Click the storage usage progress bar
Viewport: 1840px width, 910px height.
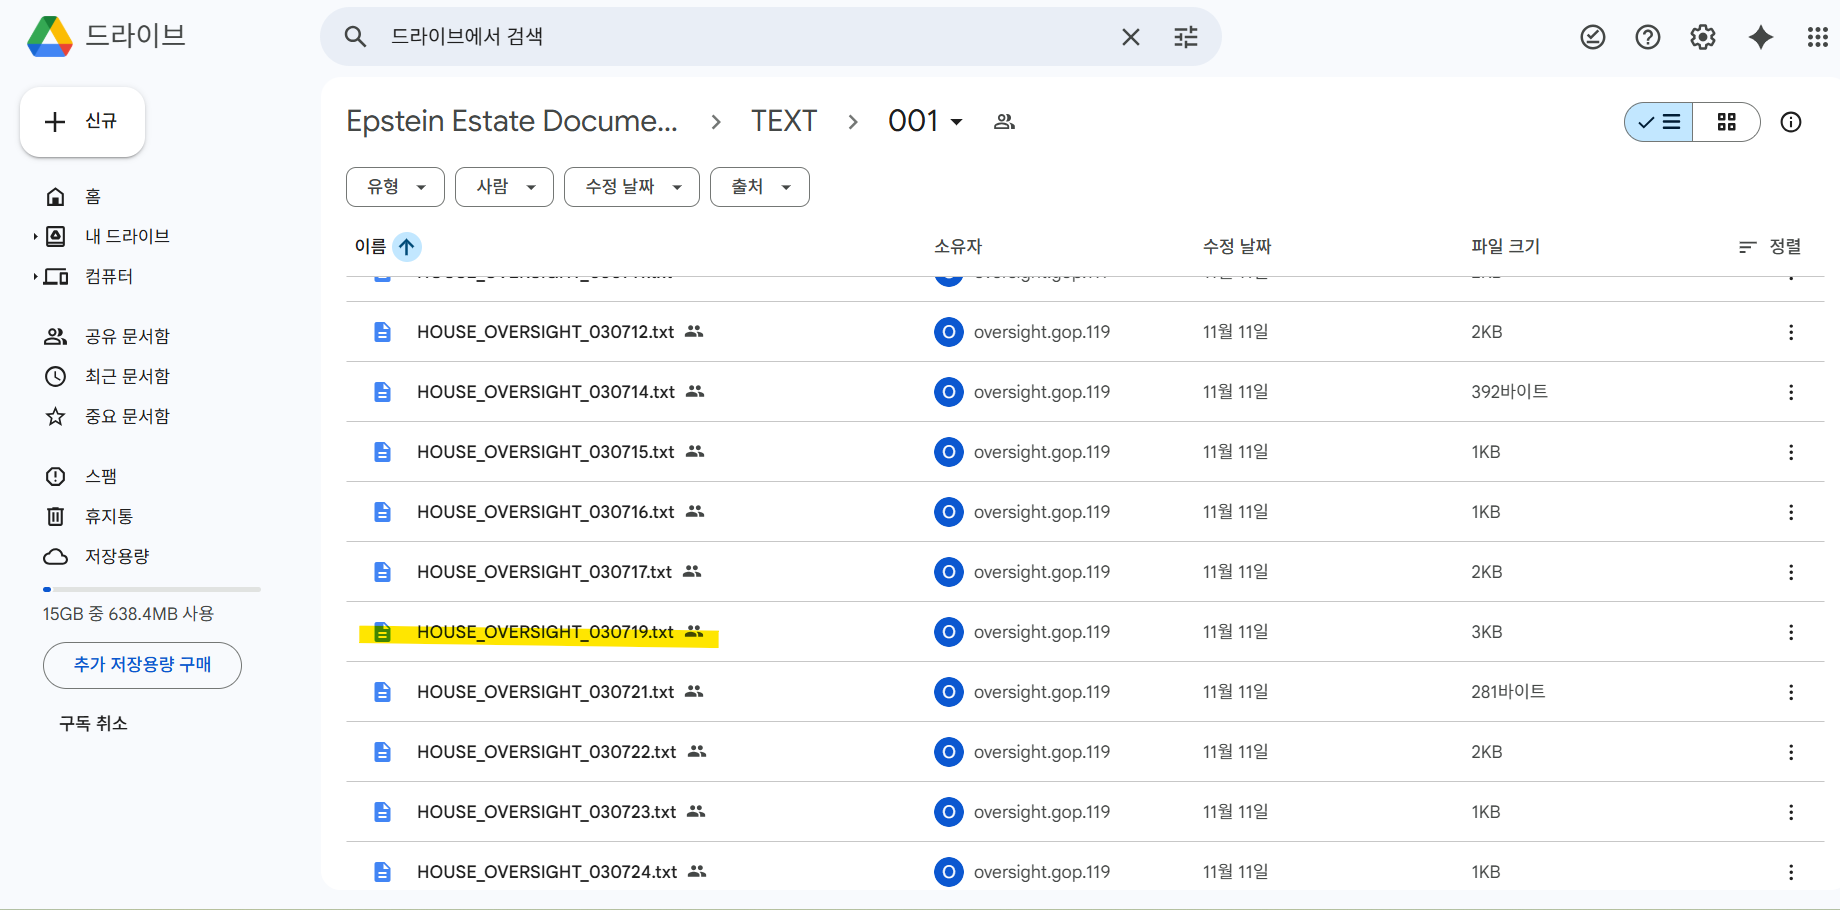[x=152, y=589]
